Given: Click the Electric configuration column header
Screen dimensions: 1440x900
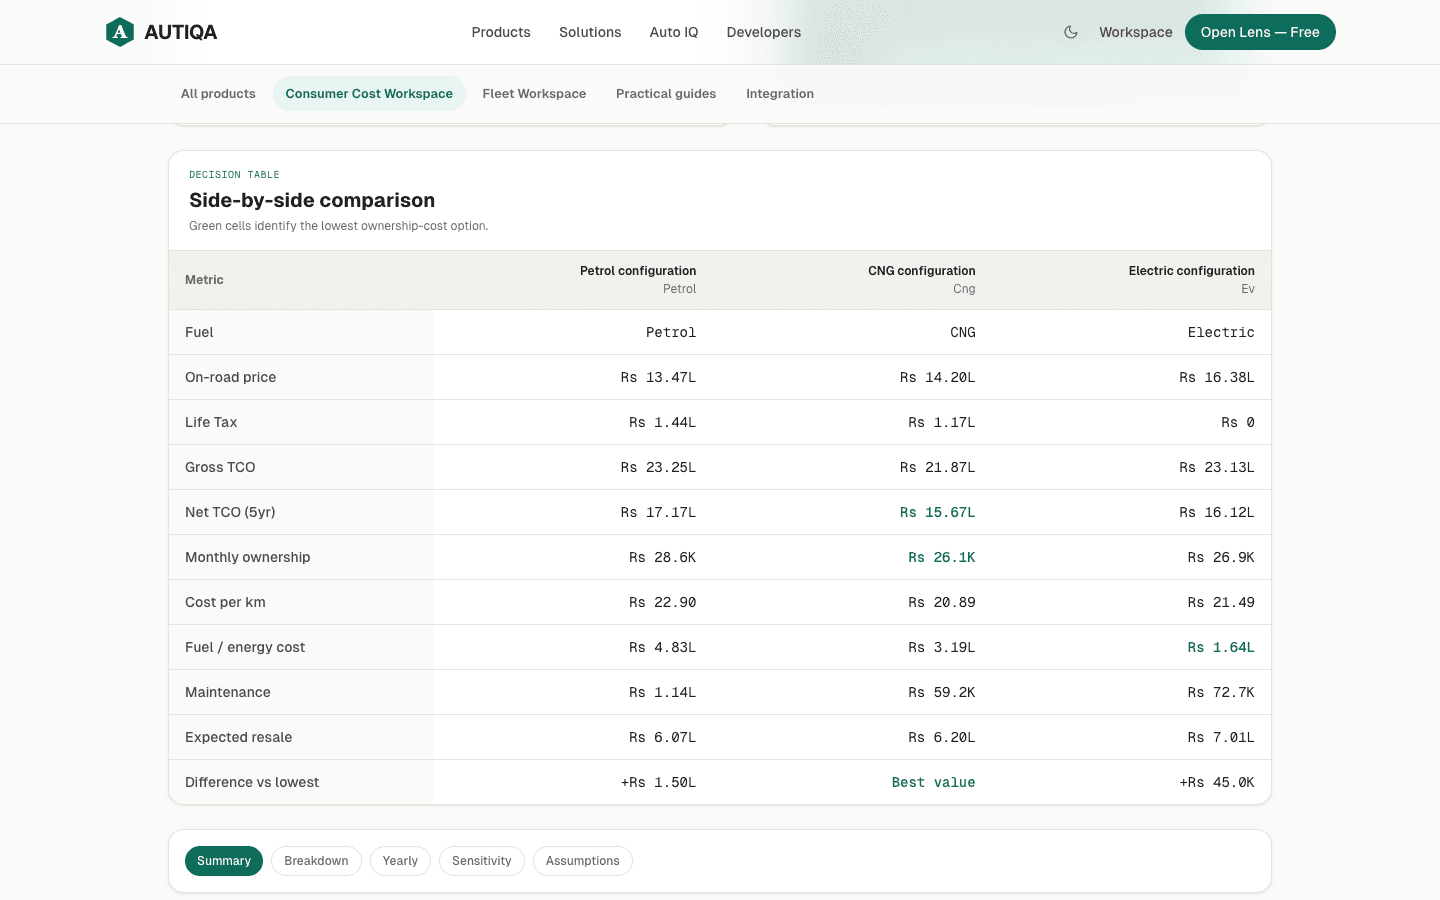Looking at the screenshot, I should click(1191, 280).
